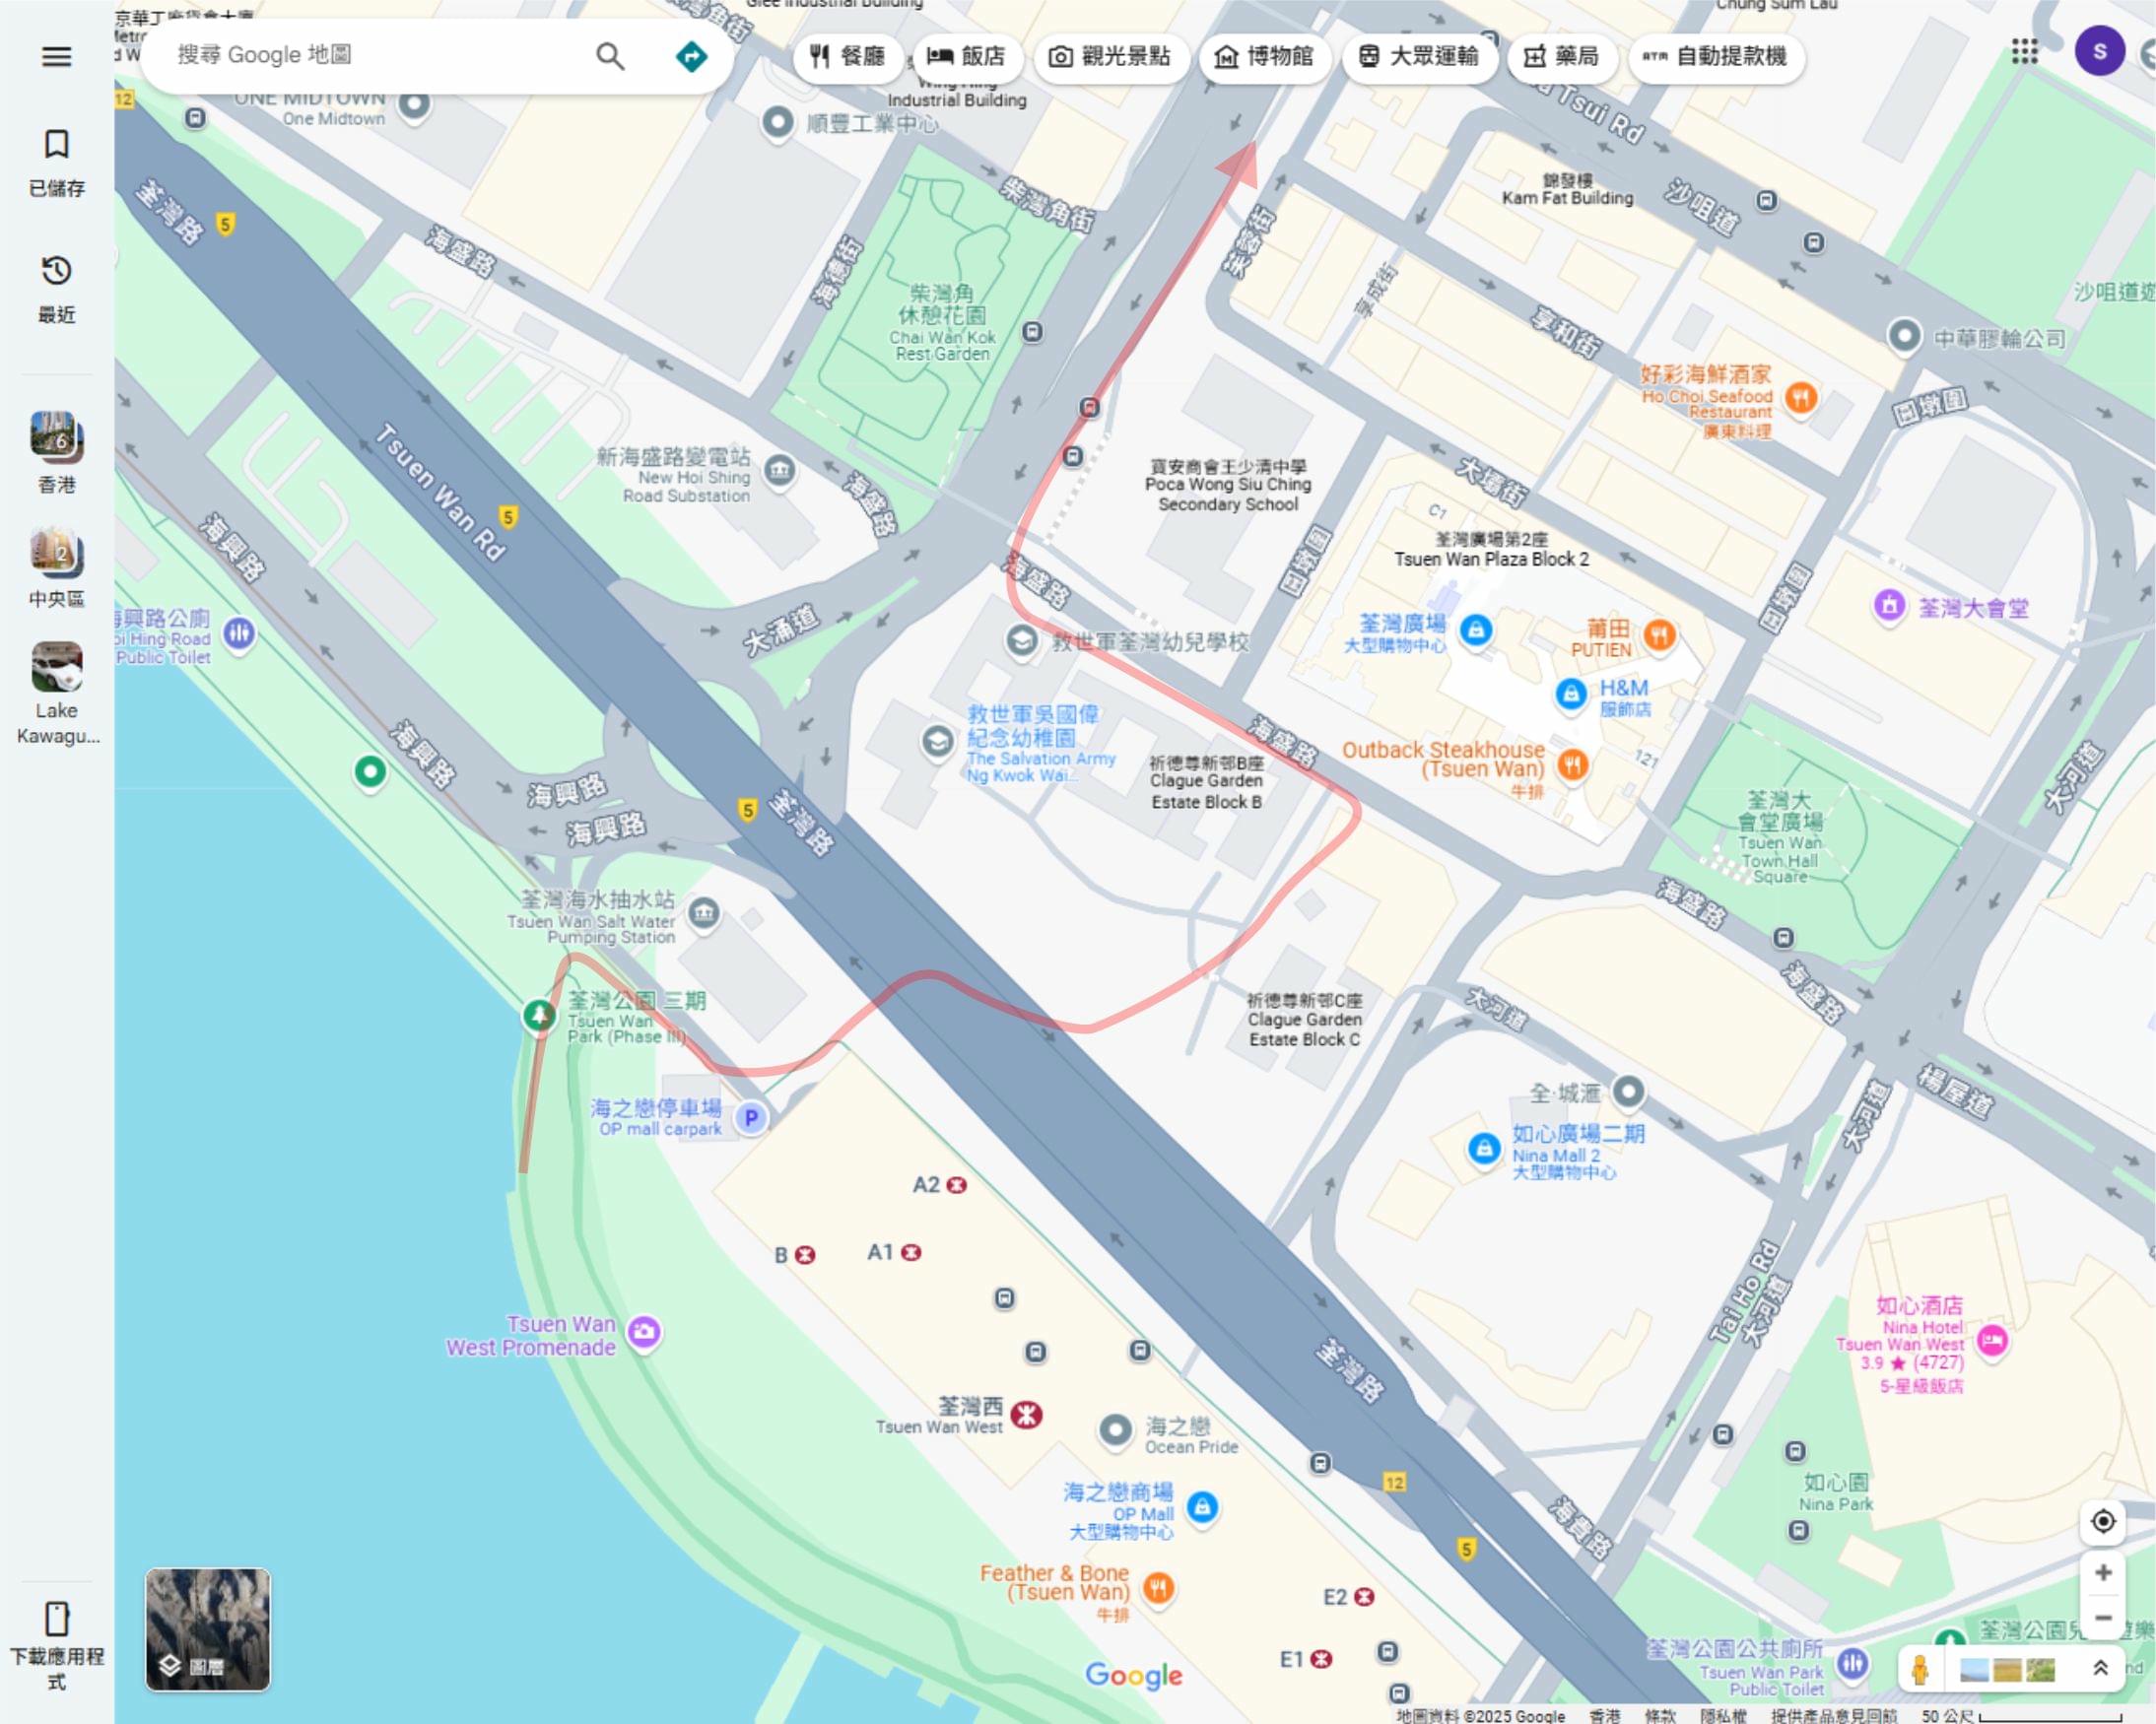This screenshot has width=2156, height=1724.
Task: Open the 提供產品意見回饋 feedback link
Action: coord(1834,1715)
